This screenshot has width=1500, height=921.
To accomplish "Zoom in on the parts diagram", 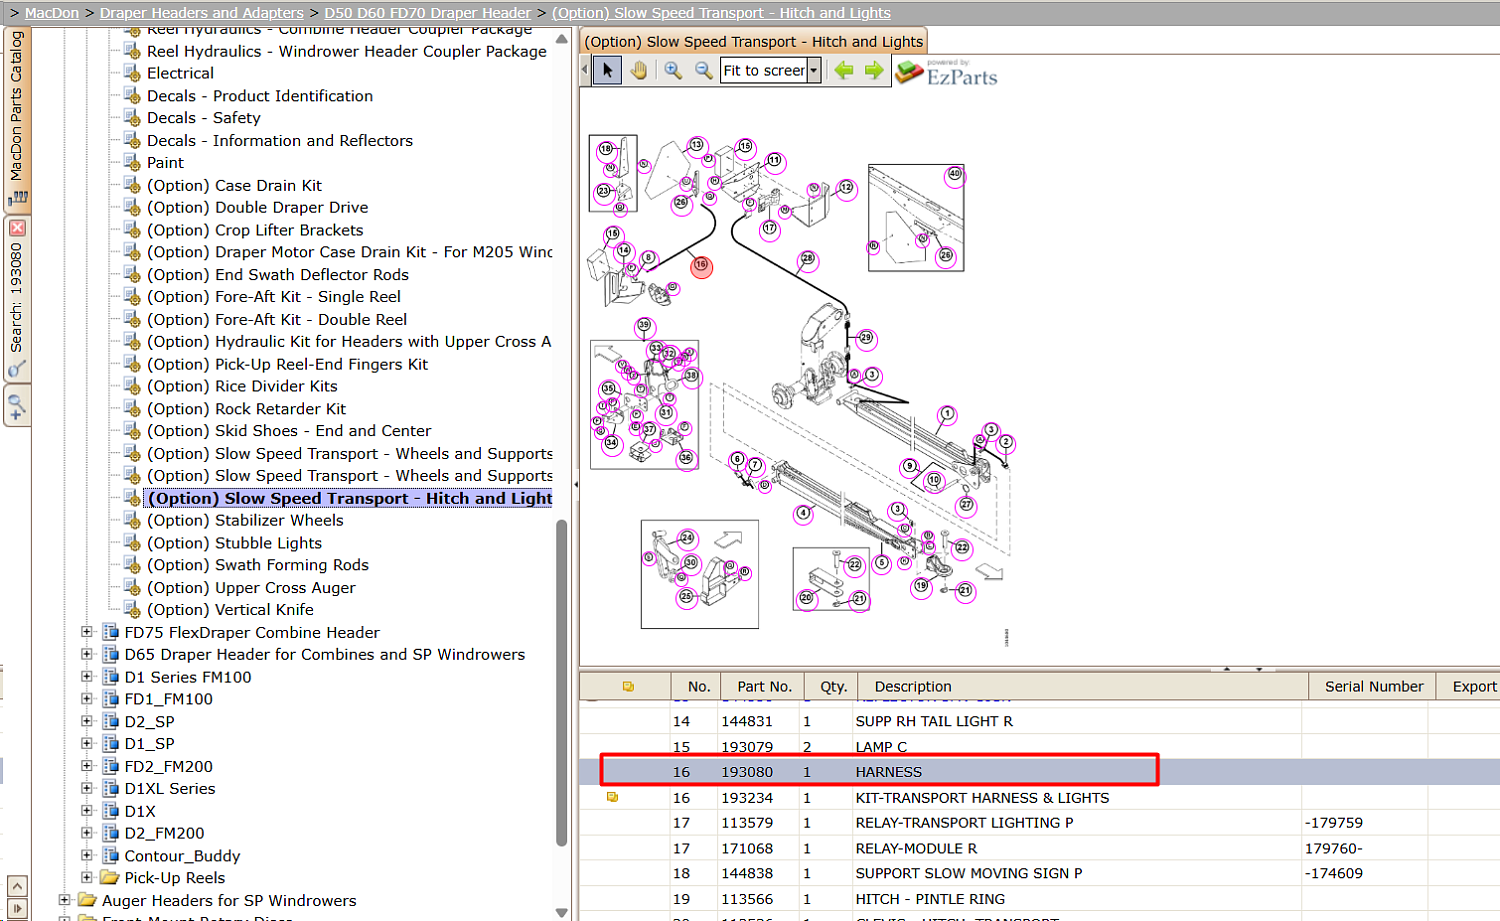I will [x=673, y=70].
